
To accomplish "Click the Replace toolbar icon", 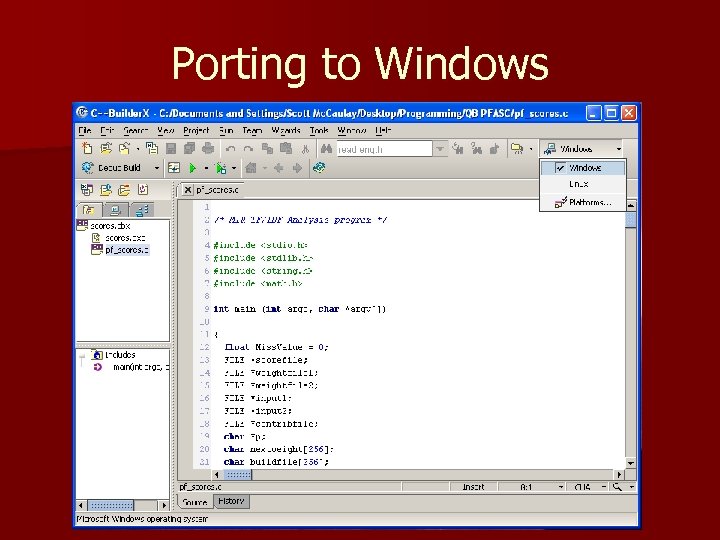I will [476, 148].
